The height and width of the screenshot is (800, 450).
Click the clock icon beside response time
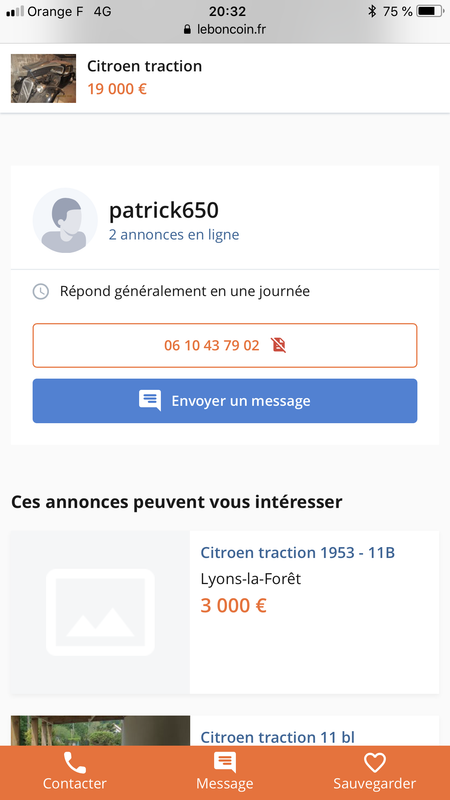[x=41, y=291]
